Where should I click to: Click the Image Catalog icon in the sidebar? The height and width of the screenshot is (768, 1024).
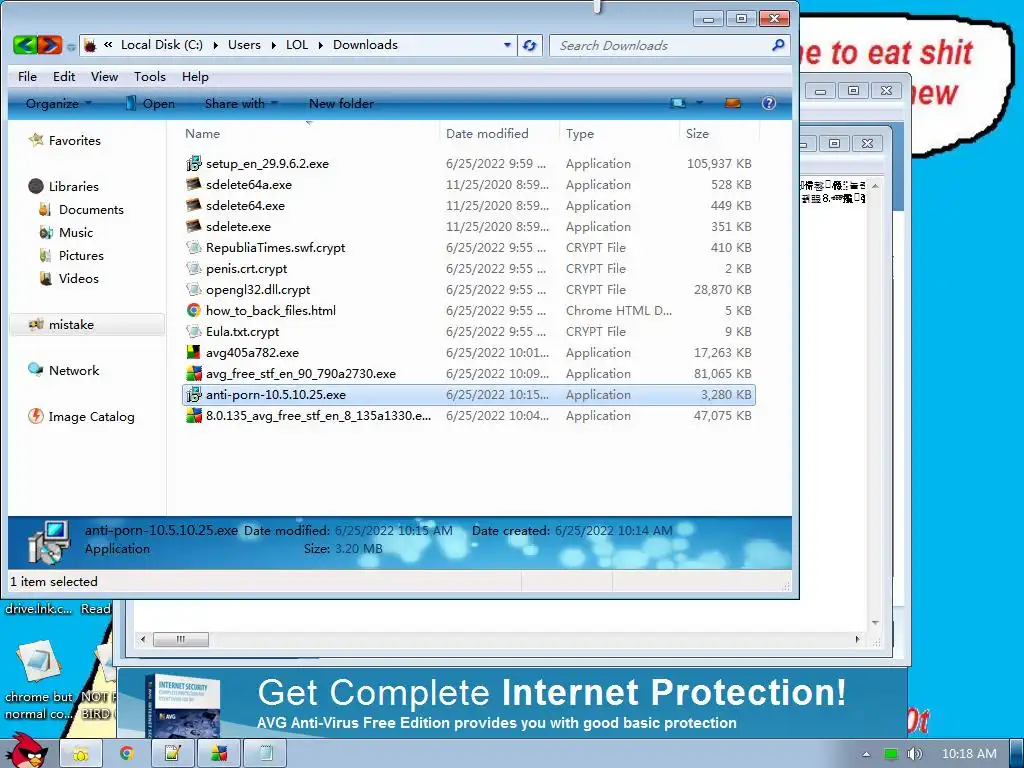pos(36,416)
